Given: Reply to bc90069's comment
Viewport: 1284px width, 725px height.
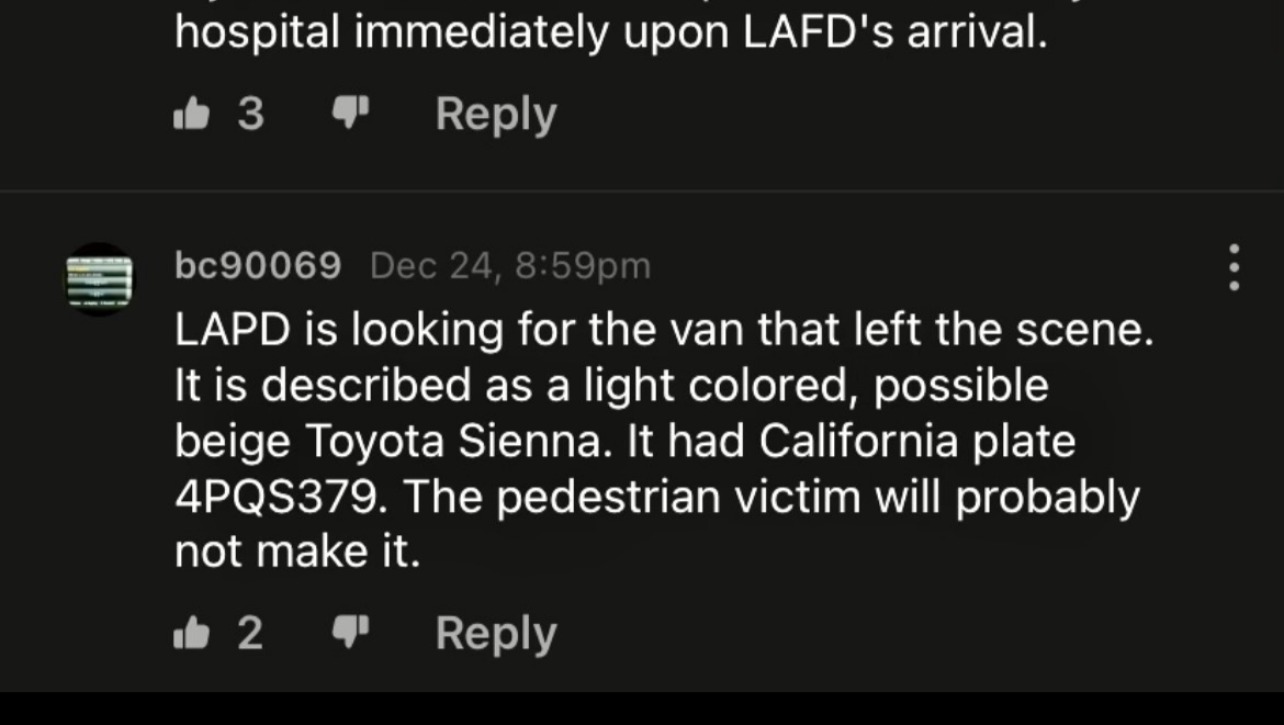Looking at the screenshot, I should (x=496, y=634).
